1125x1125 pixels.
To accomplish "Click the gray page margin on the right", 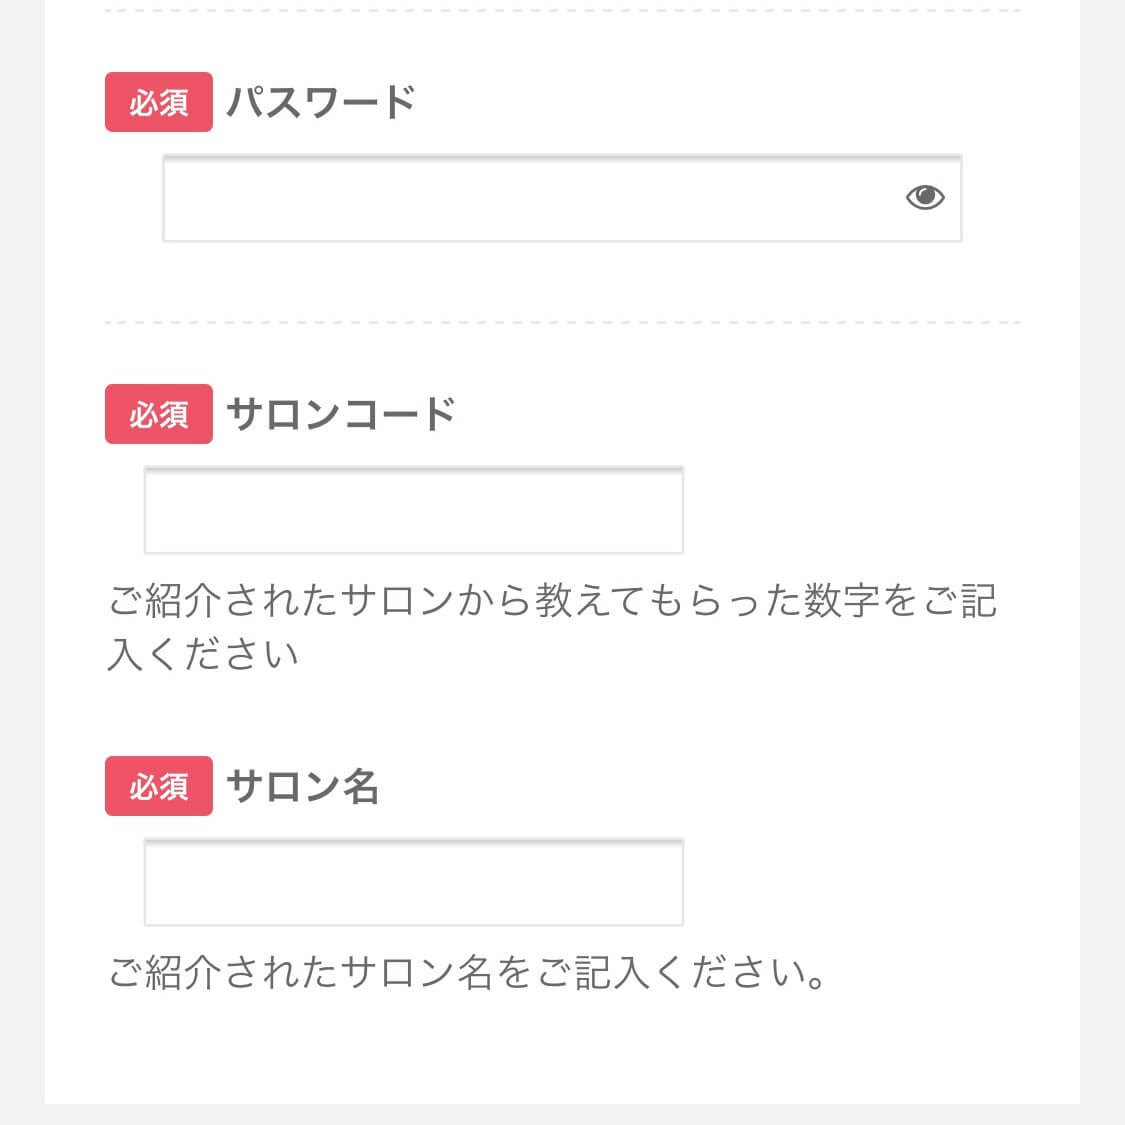I will pyautogui.click(x=1102, y=562).
